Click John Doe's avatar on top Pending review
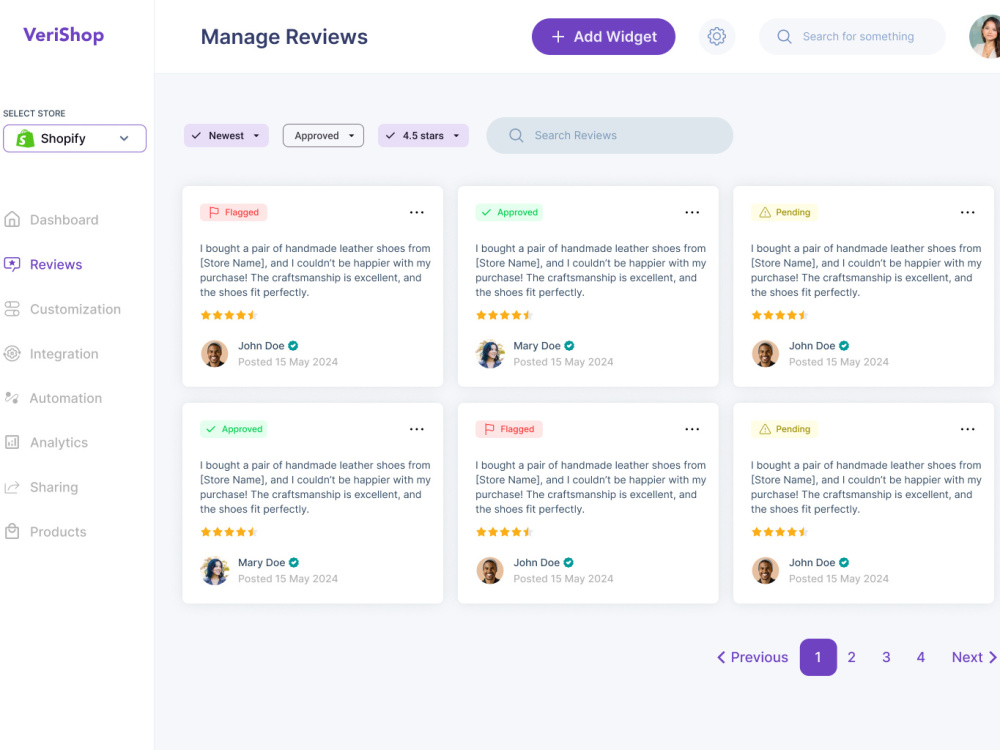Screen dimensions: 1000x750 [765, 353]
